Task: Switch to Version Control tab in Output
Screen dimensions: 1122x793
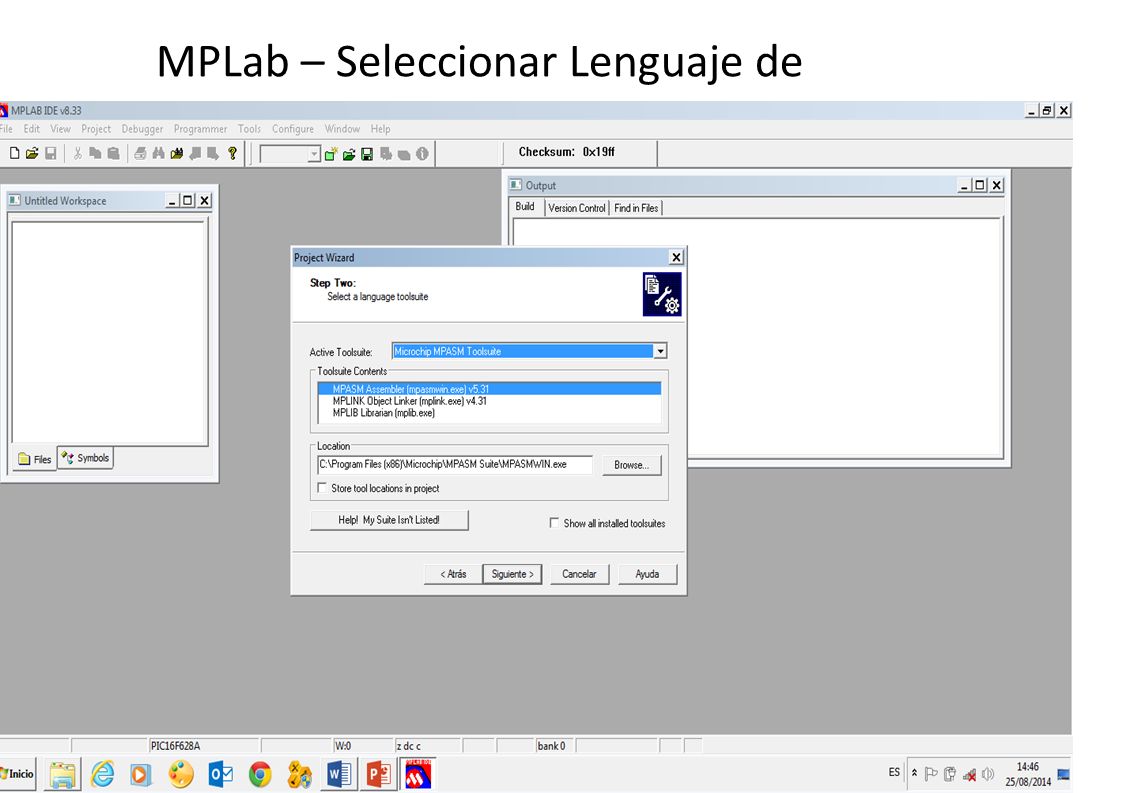Action: (577, 208)
